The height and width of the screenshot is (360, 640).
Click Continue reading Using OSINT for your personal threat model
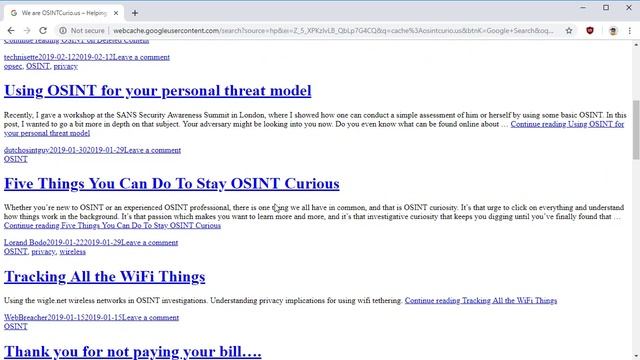pyautogui.click(x=567, y=124)
